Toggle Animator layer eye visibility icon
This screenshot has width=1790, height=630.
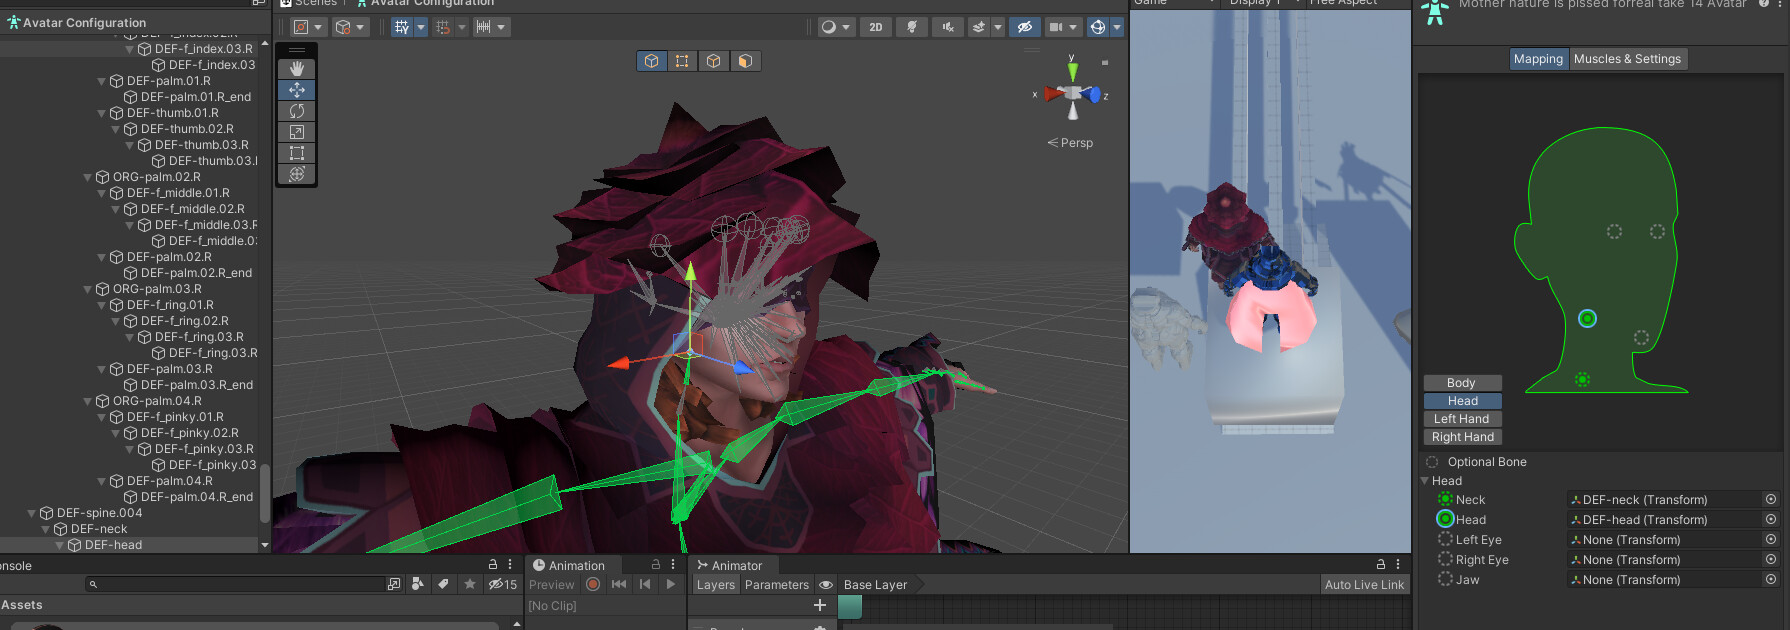[826, 585]
